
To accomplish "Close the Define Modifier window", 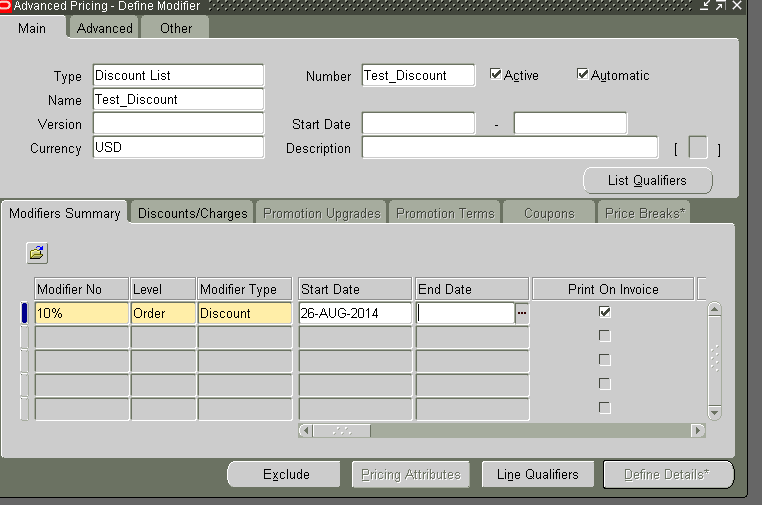I will click(x=737, y=5).
